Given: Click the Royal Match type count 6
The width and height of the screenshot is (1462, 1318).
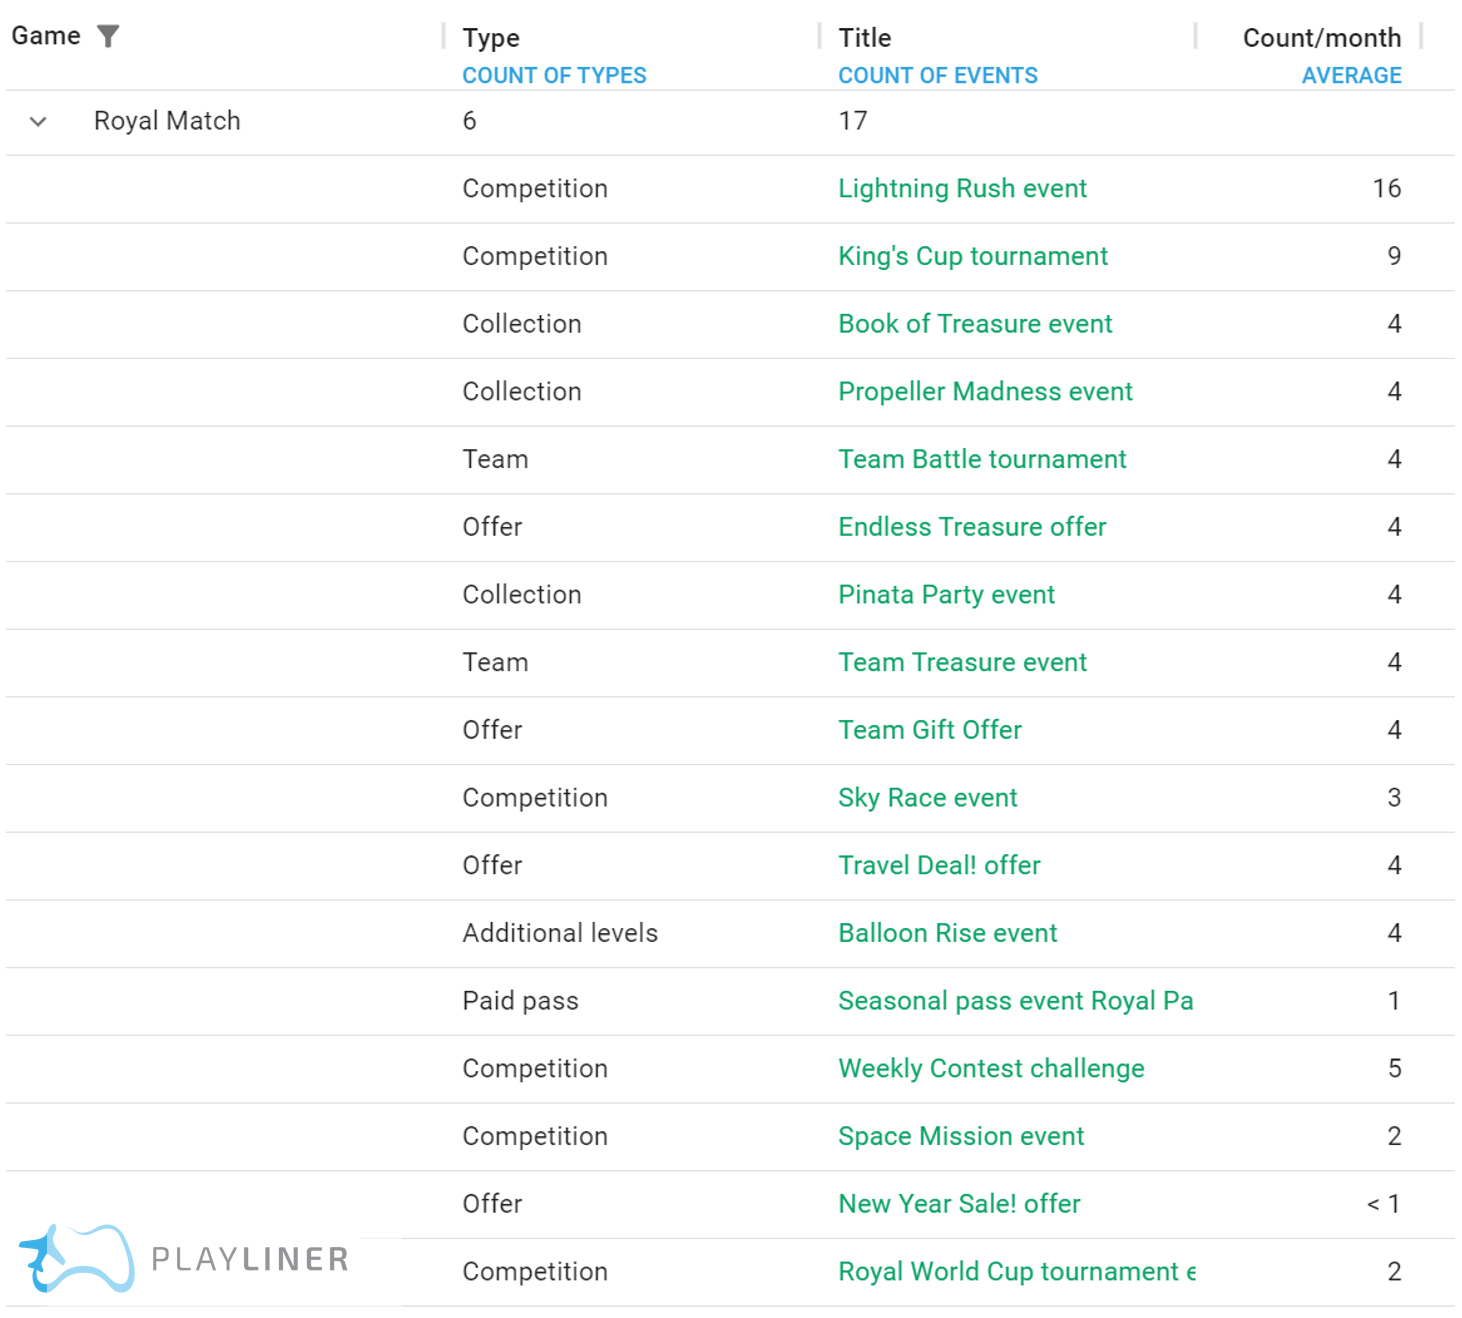Looking at the screenshot, I should pos(469,121).
